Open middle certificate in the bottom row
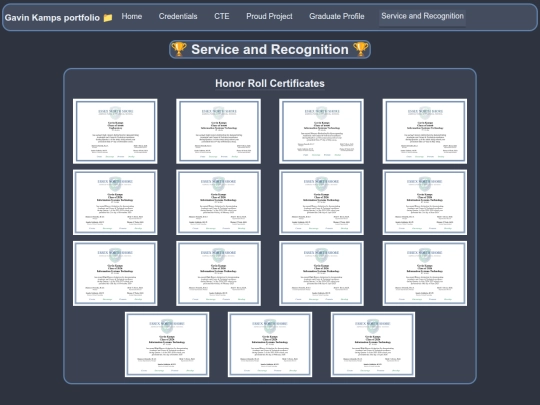Viewport: 540px width, 405px height. [x=270, y=344]
